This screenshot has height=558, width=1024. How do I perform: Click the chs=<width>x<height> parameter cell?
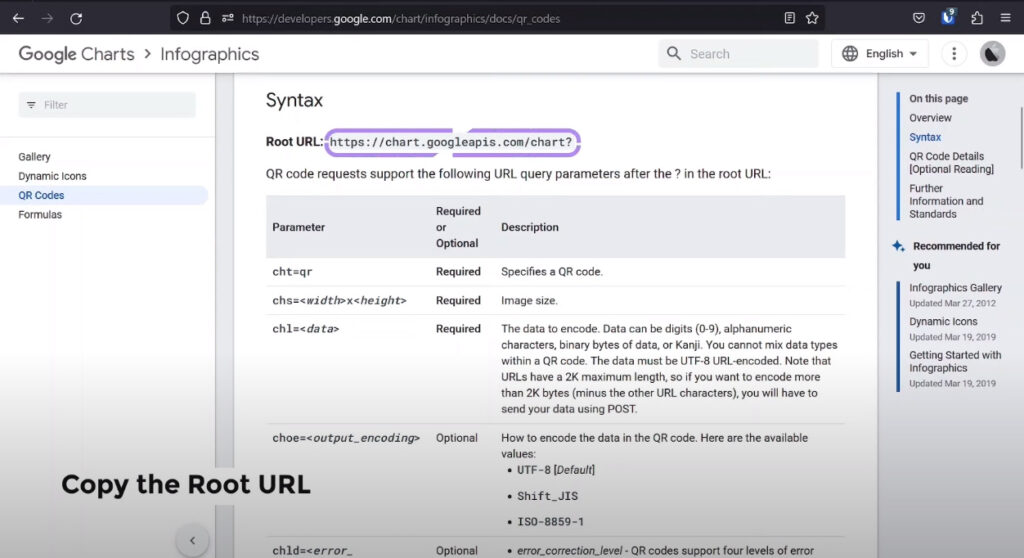click(x=339, y=301)
